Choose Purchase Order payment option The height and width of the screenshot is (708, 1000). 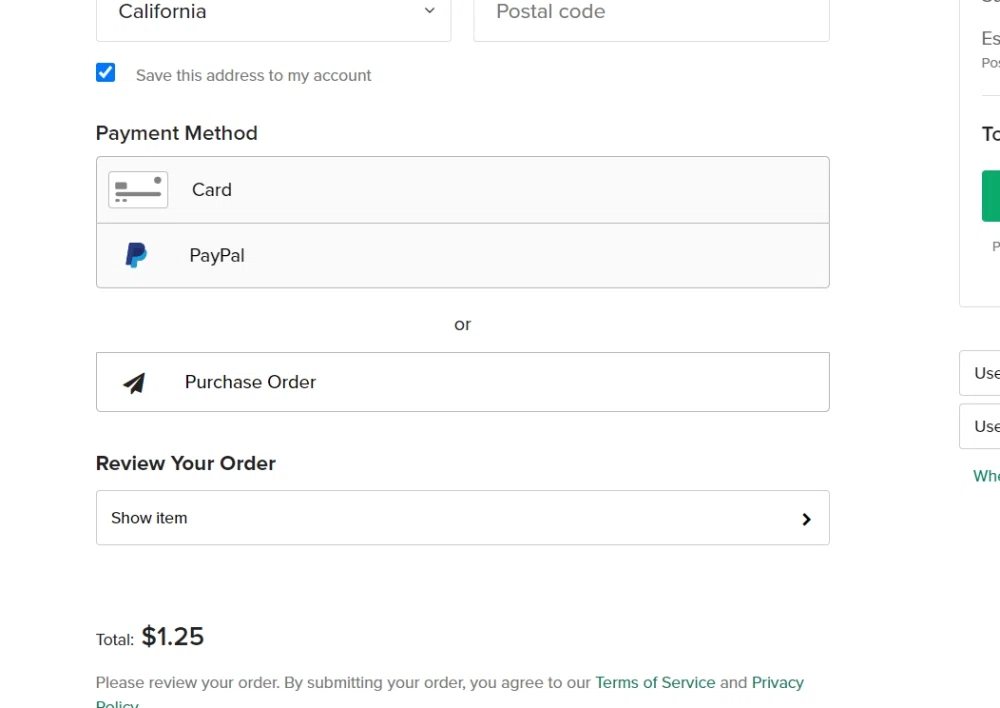point(462,382)
